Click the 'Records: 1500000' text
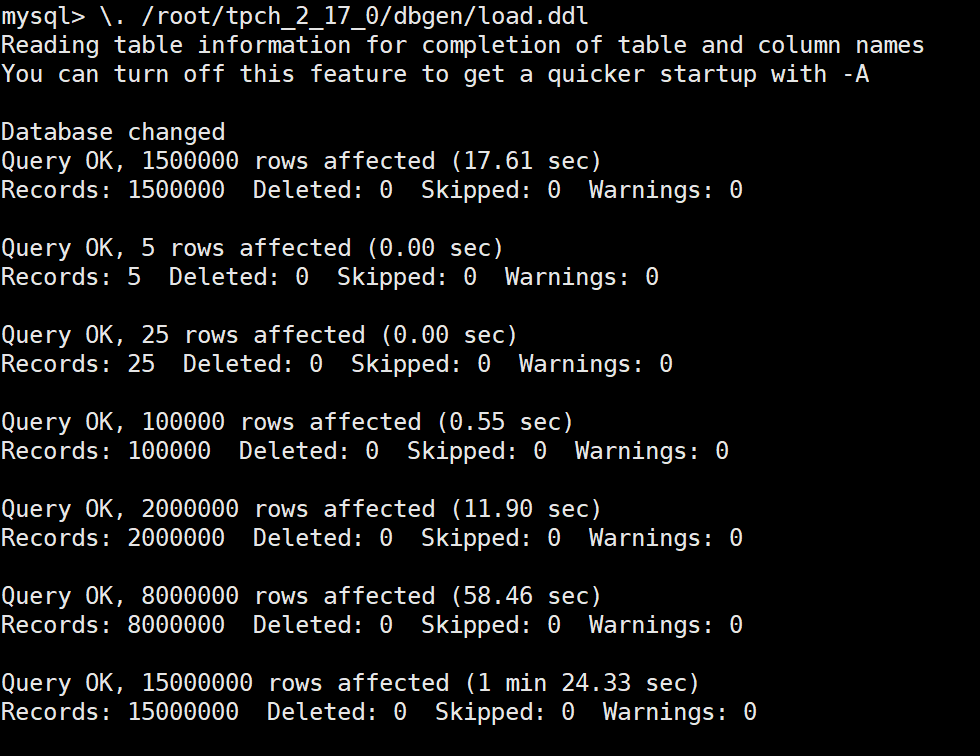This screenshot has width=980, height=756. click(x=113, y=190)
